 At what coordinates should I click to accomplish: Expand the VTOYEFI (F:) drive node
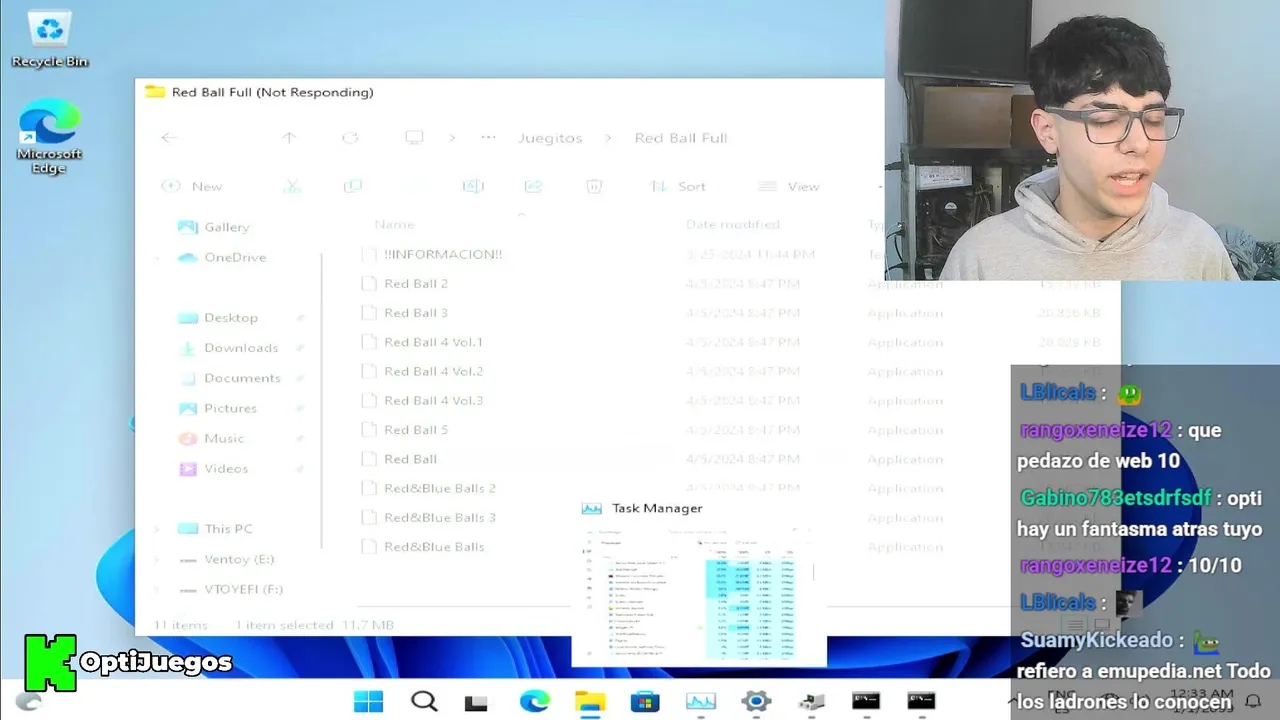pyautogui.click(x=156, y=589)
